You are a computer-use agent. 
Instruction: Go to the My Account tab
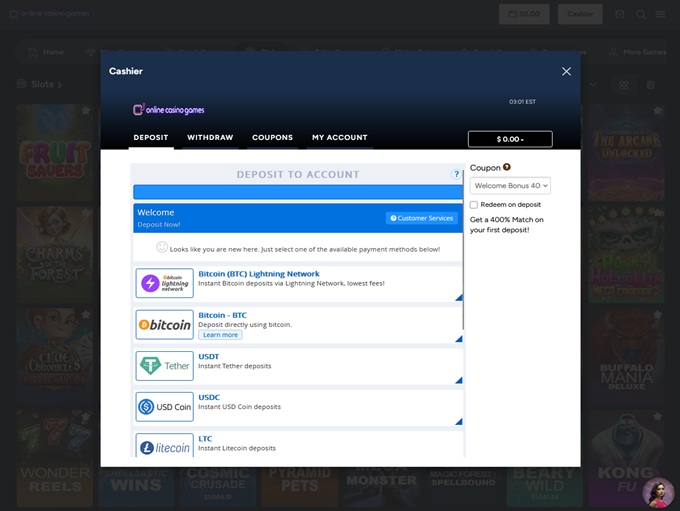(340, 137)
